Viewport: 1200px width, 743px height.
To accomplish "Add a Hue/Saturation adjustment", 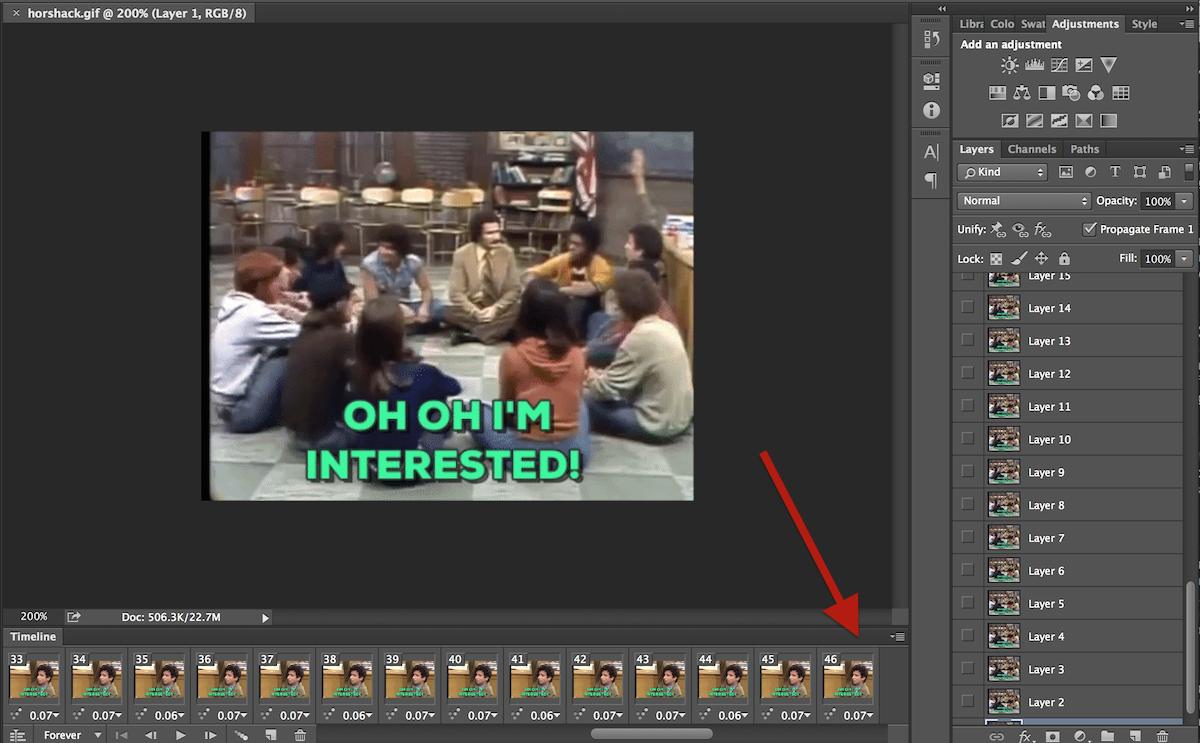I will click(x=998, y=92).
